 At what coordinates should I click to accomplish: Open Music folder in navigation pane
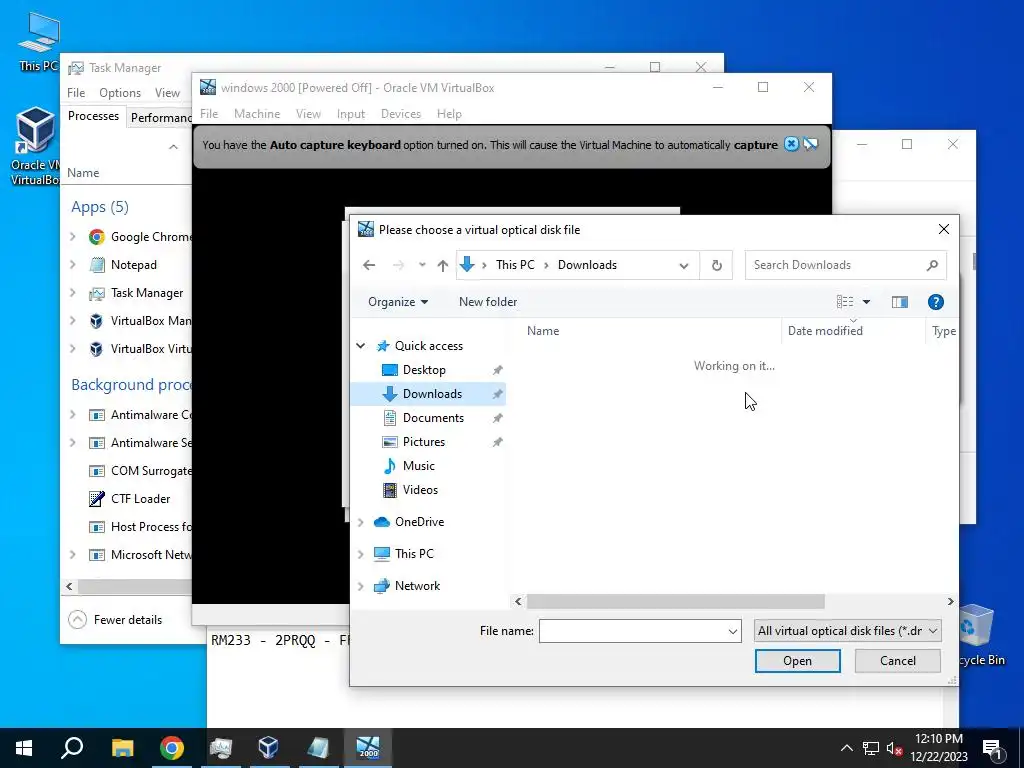419,466
